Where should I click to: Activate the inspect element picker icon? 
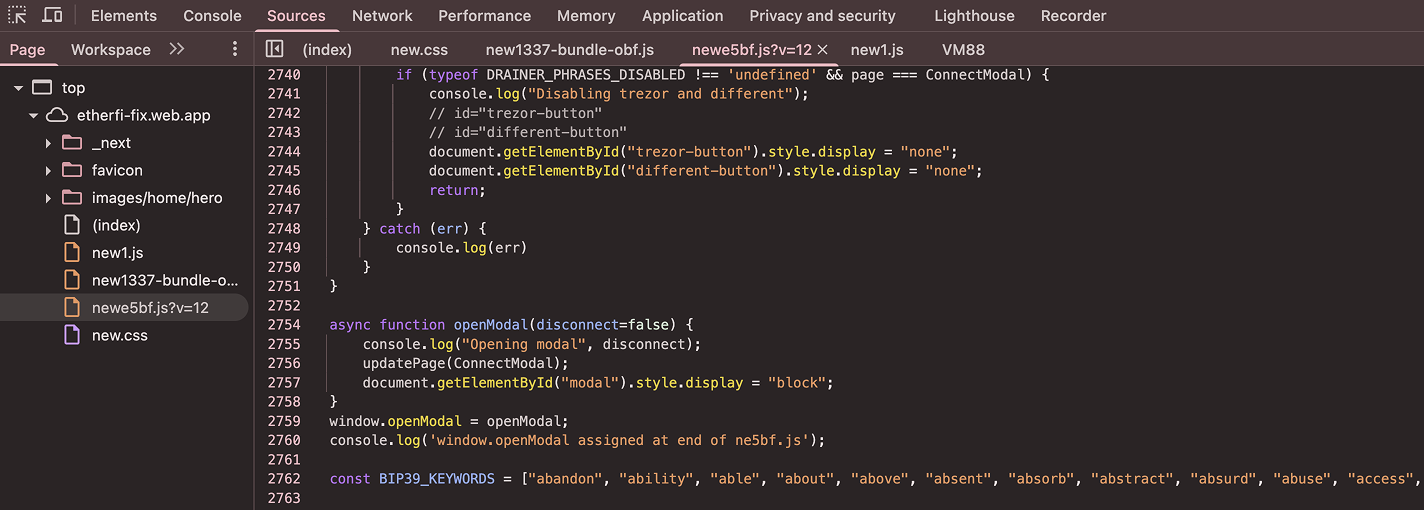point(17,16)
